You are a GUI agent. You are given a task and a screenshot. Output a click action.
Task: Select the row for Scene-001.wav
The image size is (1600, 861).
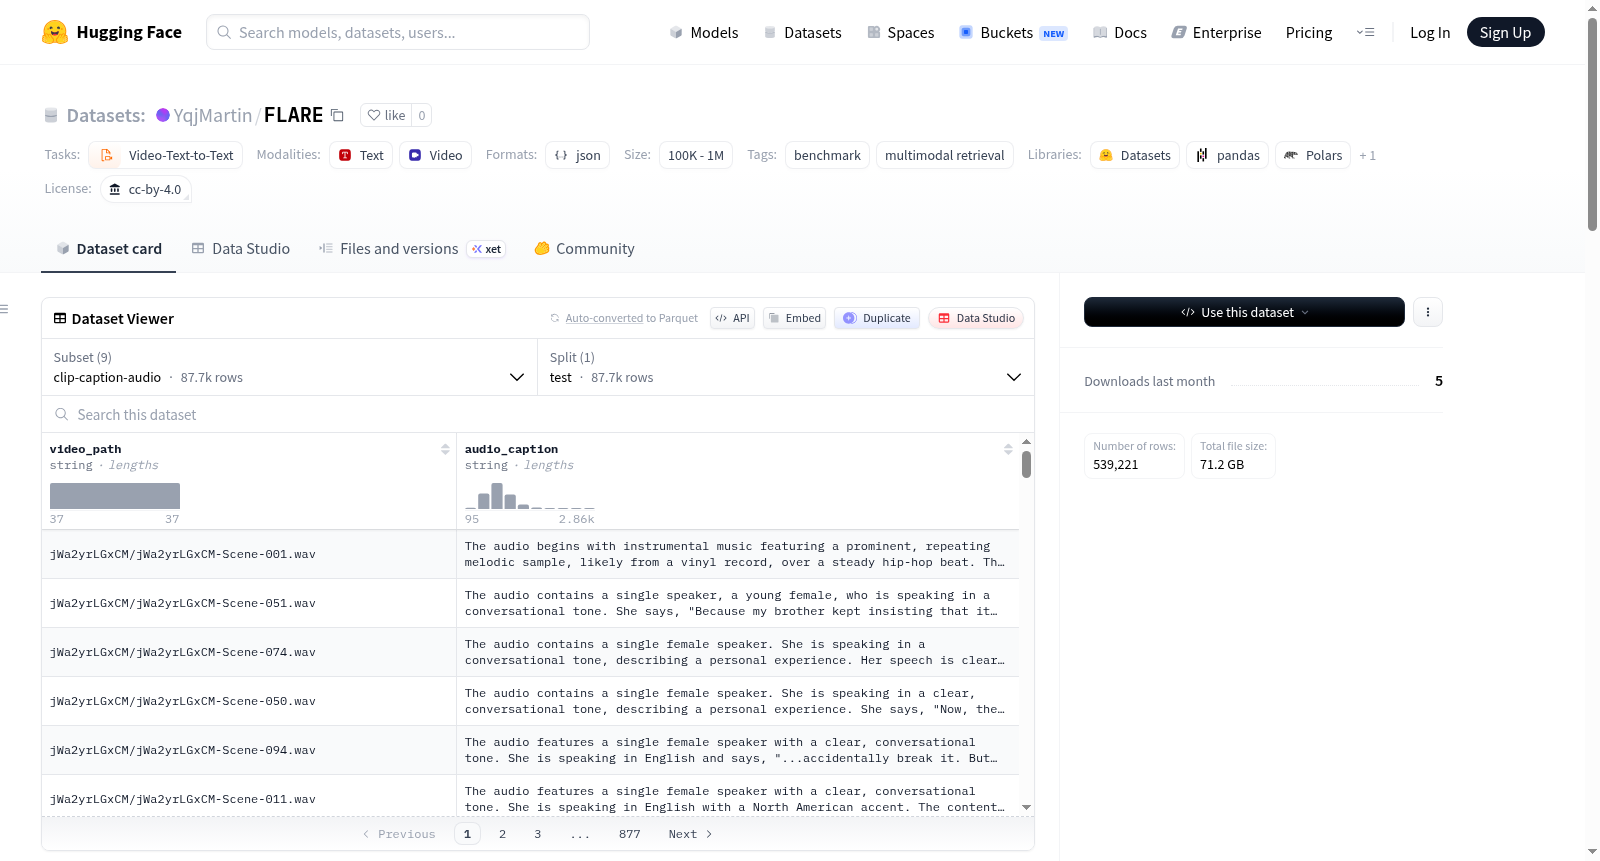(530, 554)
